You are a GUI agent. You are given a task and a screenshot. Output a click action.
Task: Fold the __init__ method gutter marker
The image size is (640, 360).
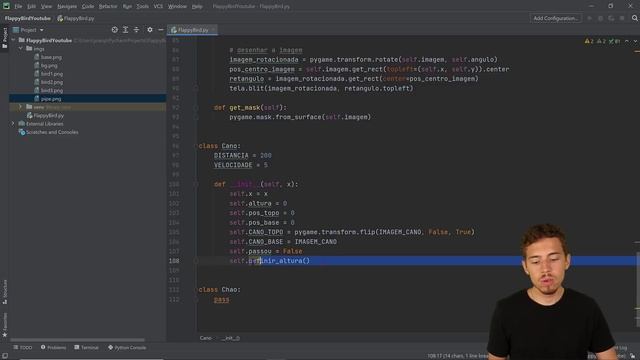tap(196, 184)
